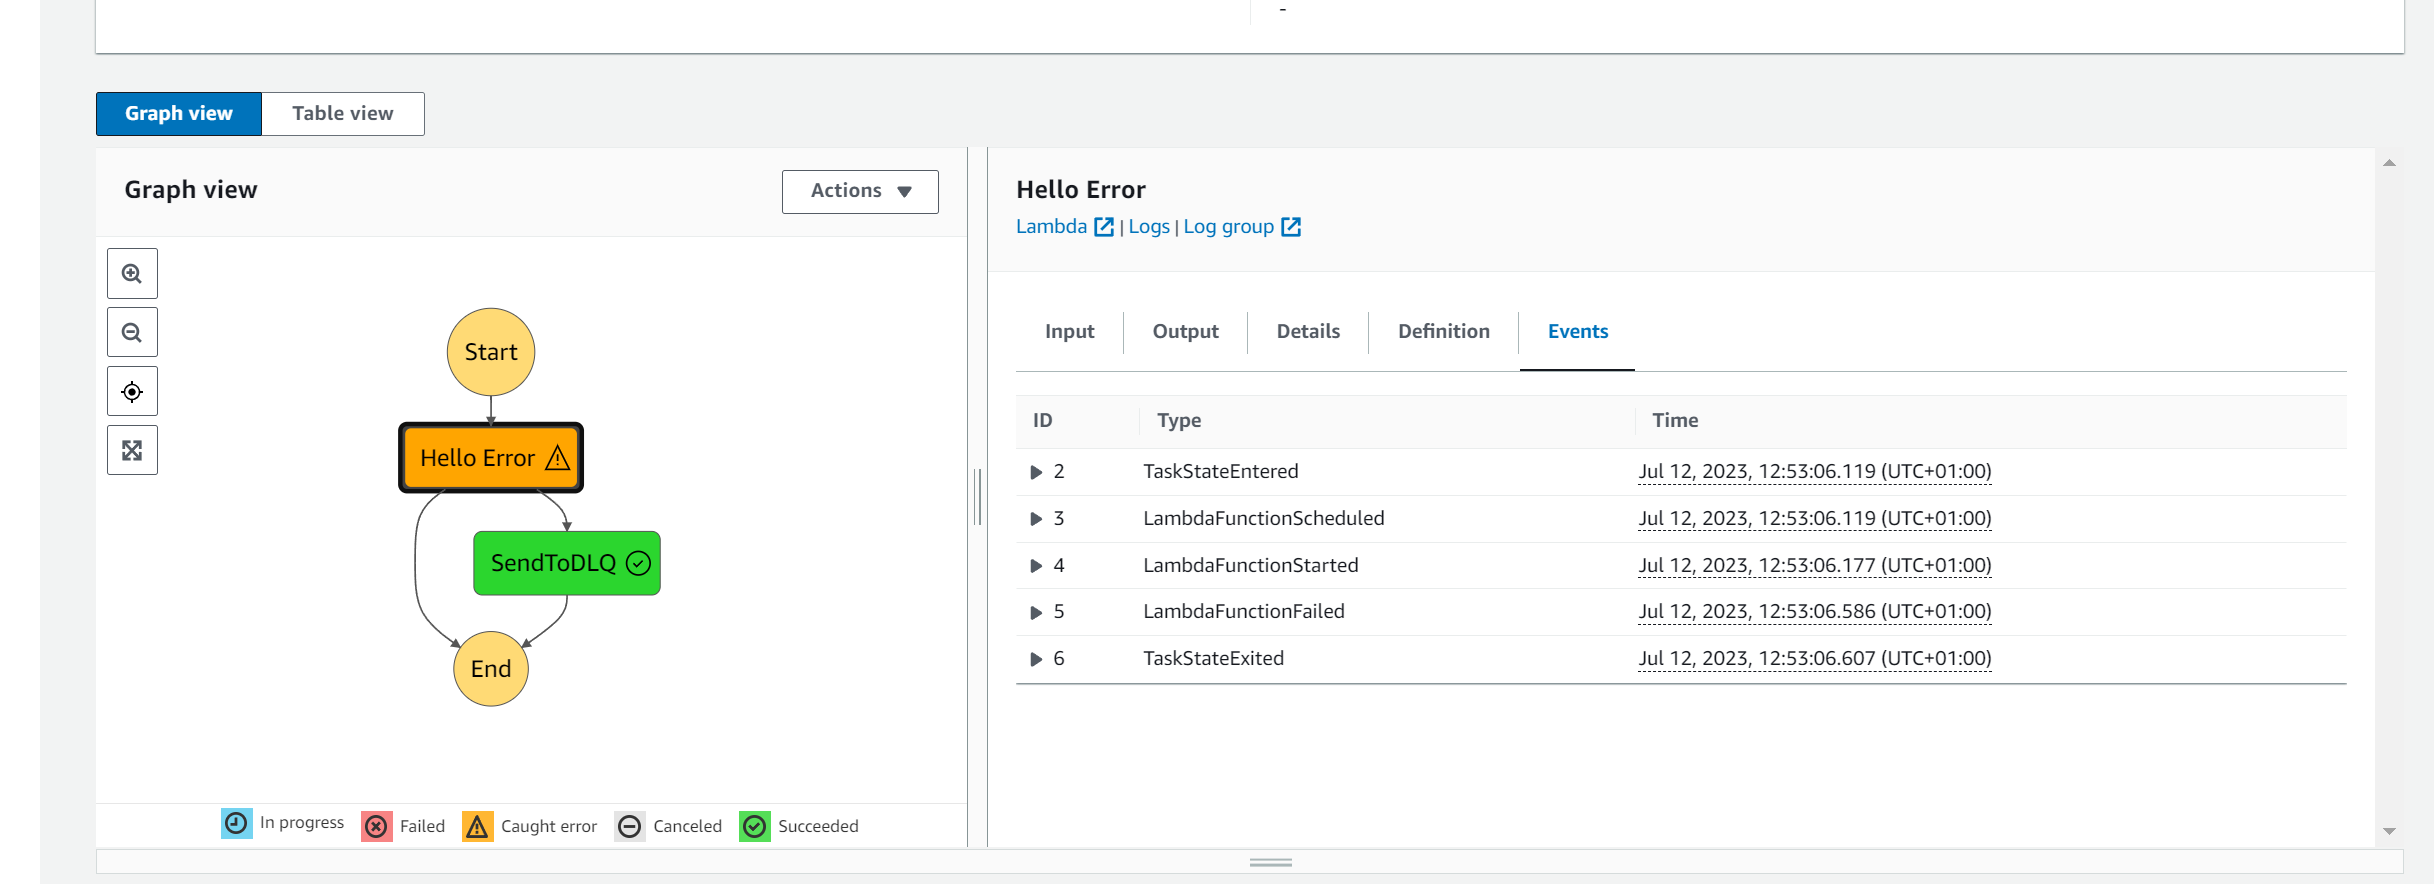Click the In progress legend icon

pyautogui.click(x=237, y=823)
